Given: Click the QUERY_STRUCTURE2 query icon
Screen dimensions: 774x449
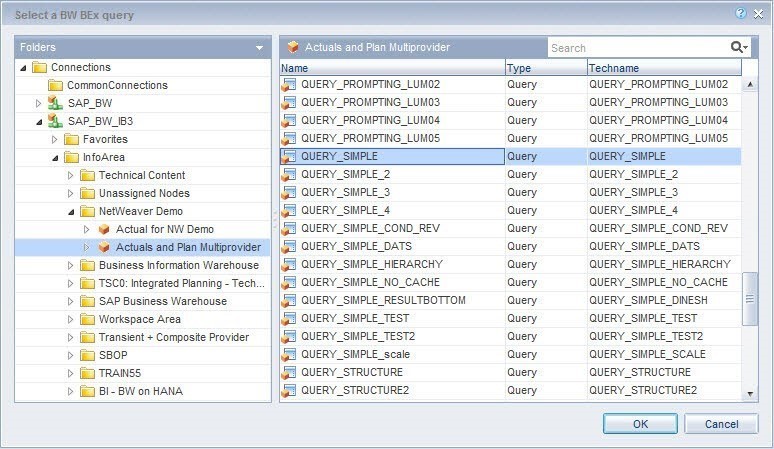Looking at the screenshot, I should click(289, 390).
